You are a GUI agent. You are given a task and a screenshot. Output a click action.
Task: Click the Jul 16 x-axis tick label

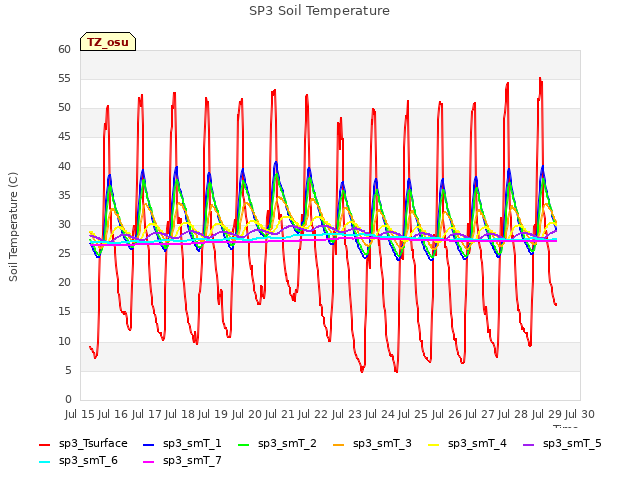[x=113, y=414]
